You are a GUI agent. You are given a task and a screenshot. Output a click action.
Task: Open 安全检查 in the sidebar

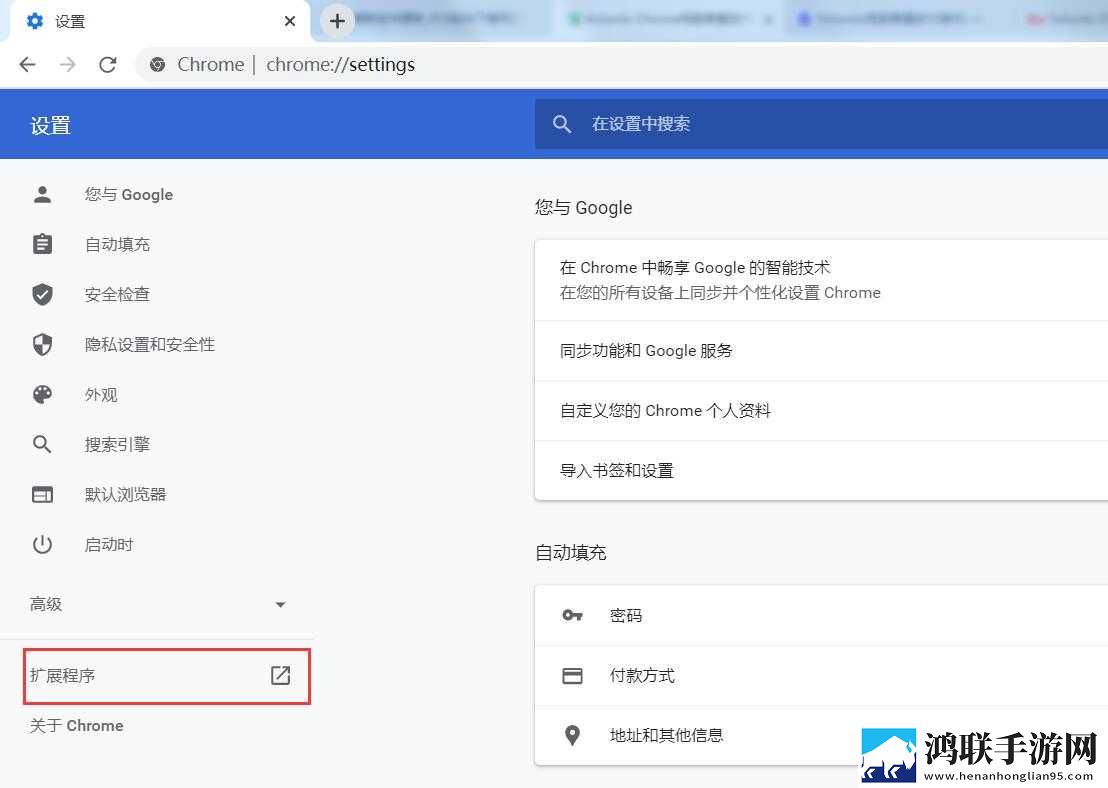tap(117, 295)
